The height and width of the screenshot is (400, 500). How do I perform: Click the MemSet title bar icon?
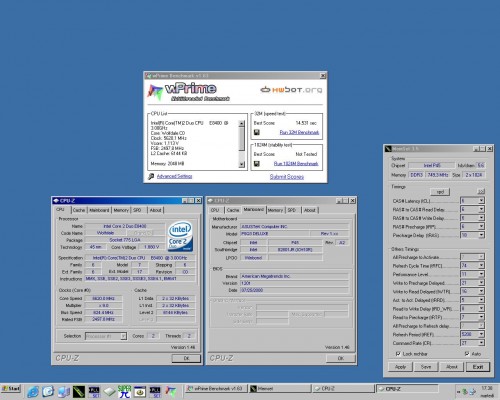tap(388, 149)
